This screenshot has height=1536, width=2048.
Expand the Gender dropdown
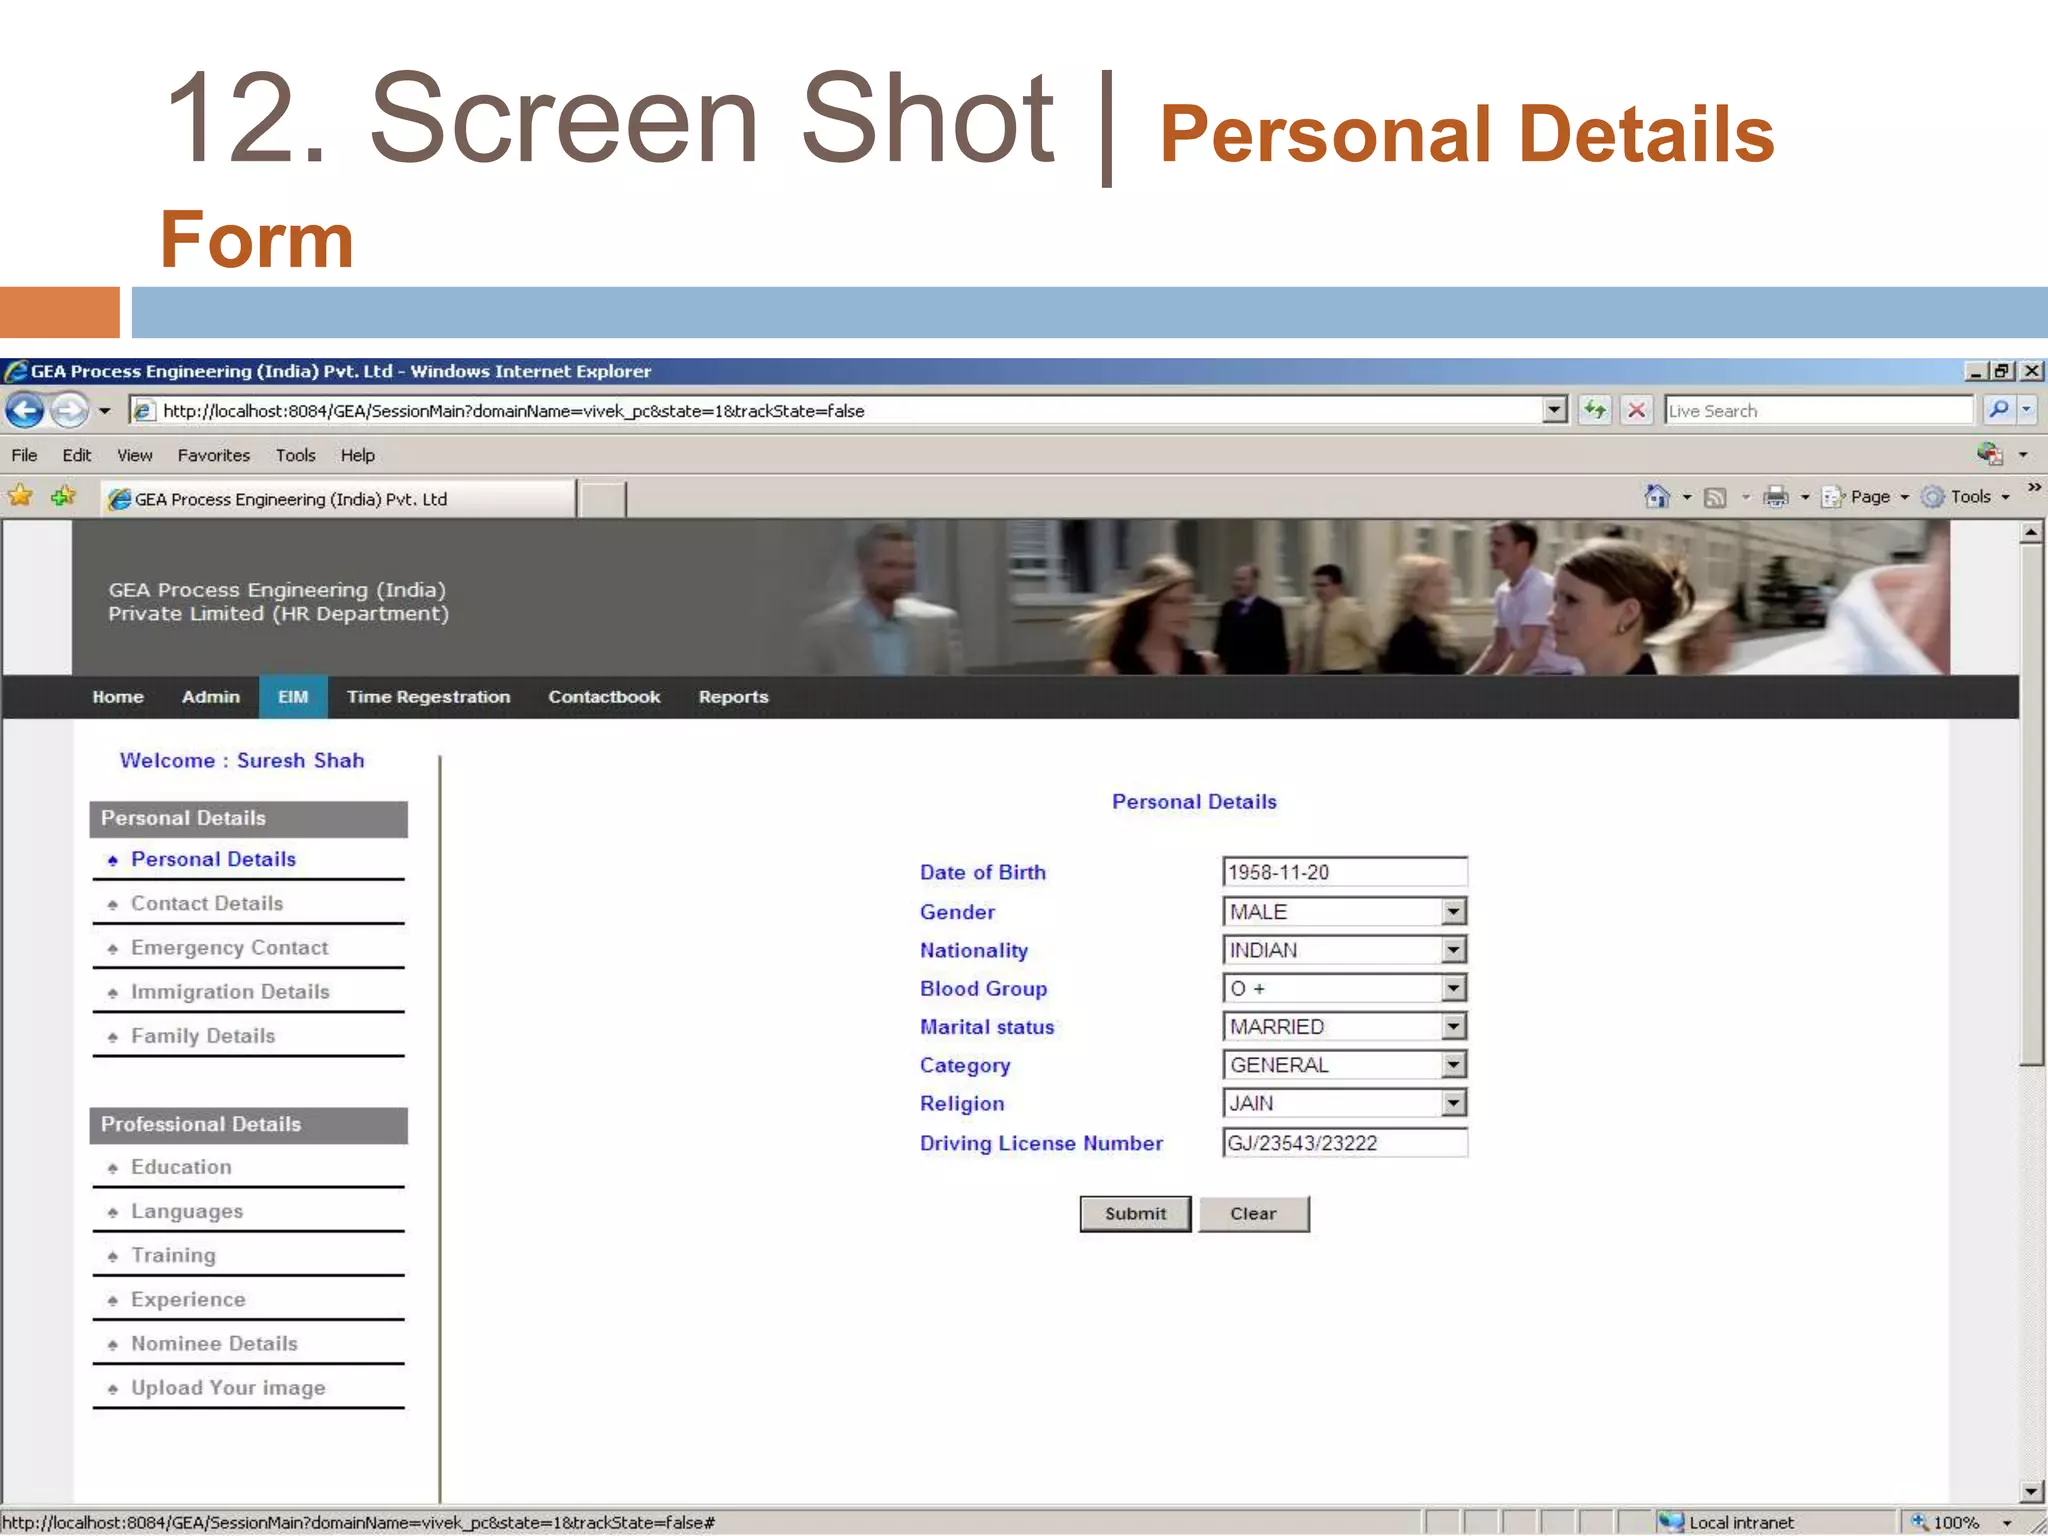point(1453,911)
